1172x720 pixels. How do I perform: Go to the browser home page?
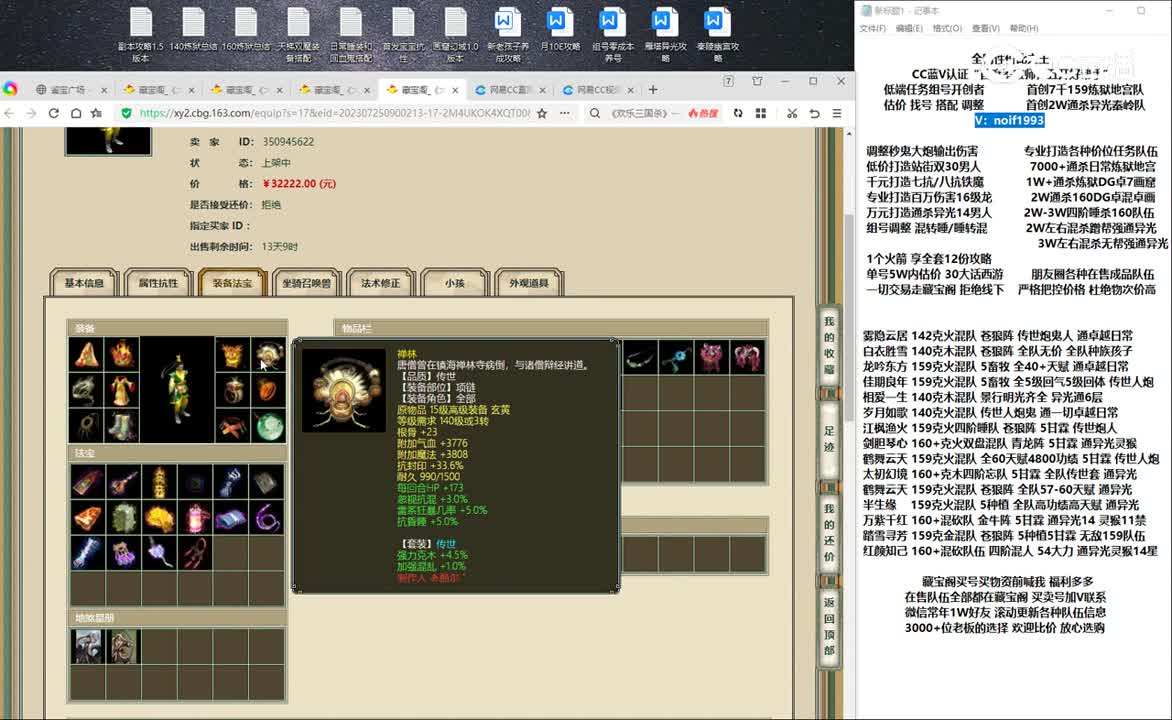point(75,113)
